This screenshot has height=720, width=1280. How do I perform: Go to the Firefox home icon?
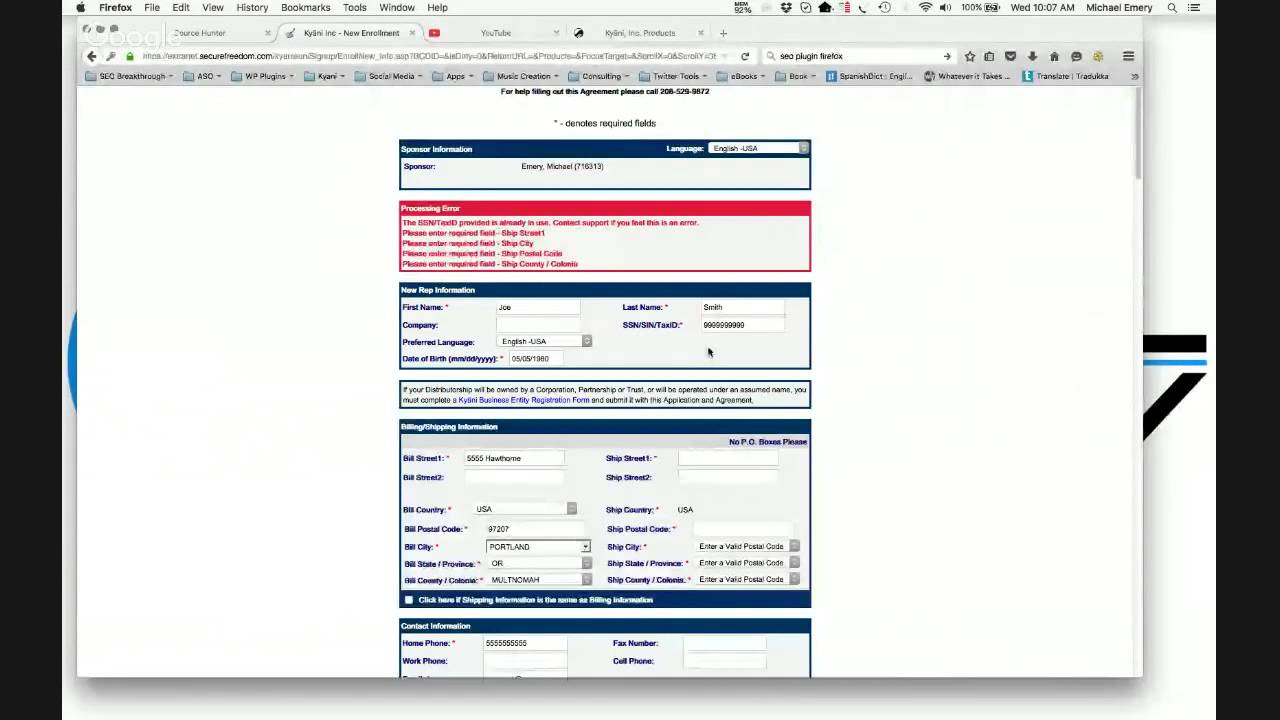[1054, 56]
